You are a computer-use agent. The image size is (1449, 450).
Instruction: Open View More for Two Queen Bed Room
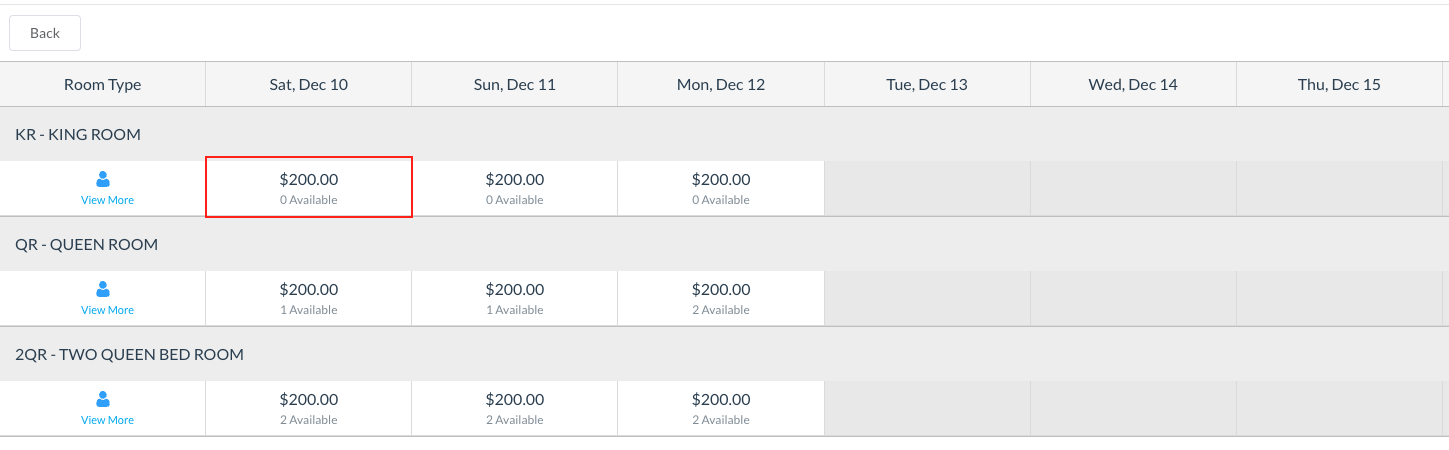pyautogui.click(x=107, y=420)
